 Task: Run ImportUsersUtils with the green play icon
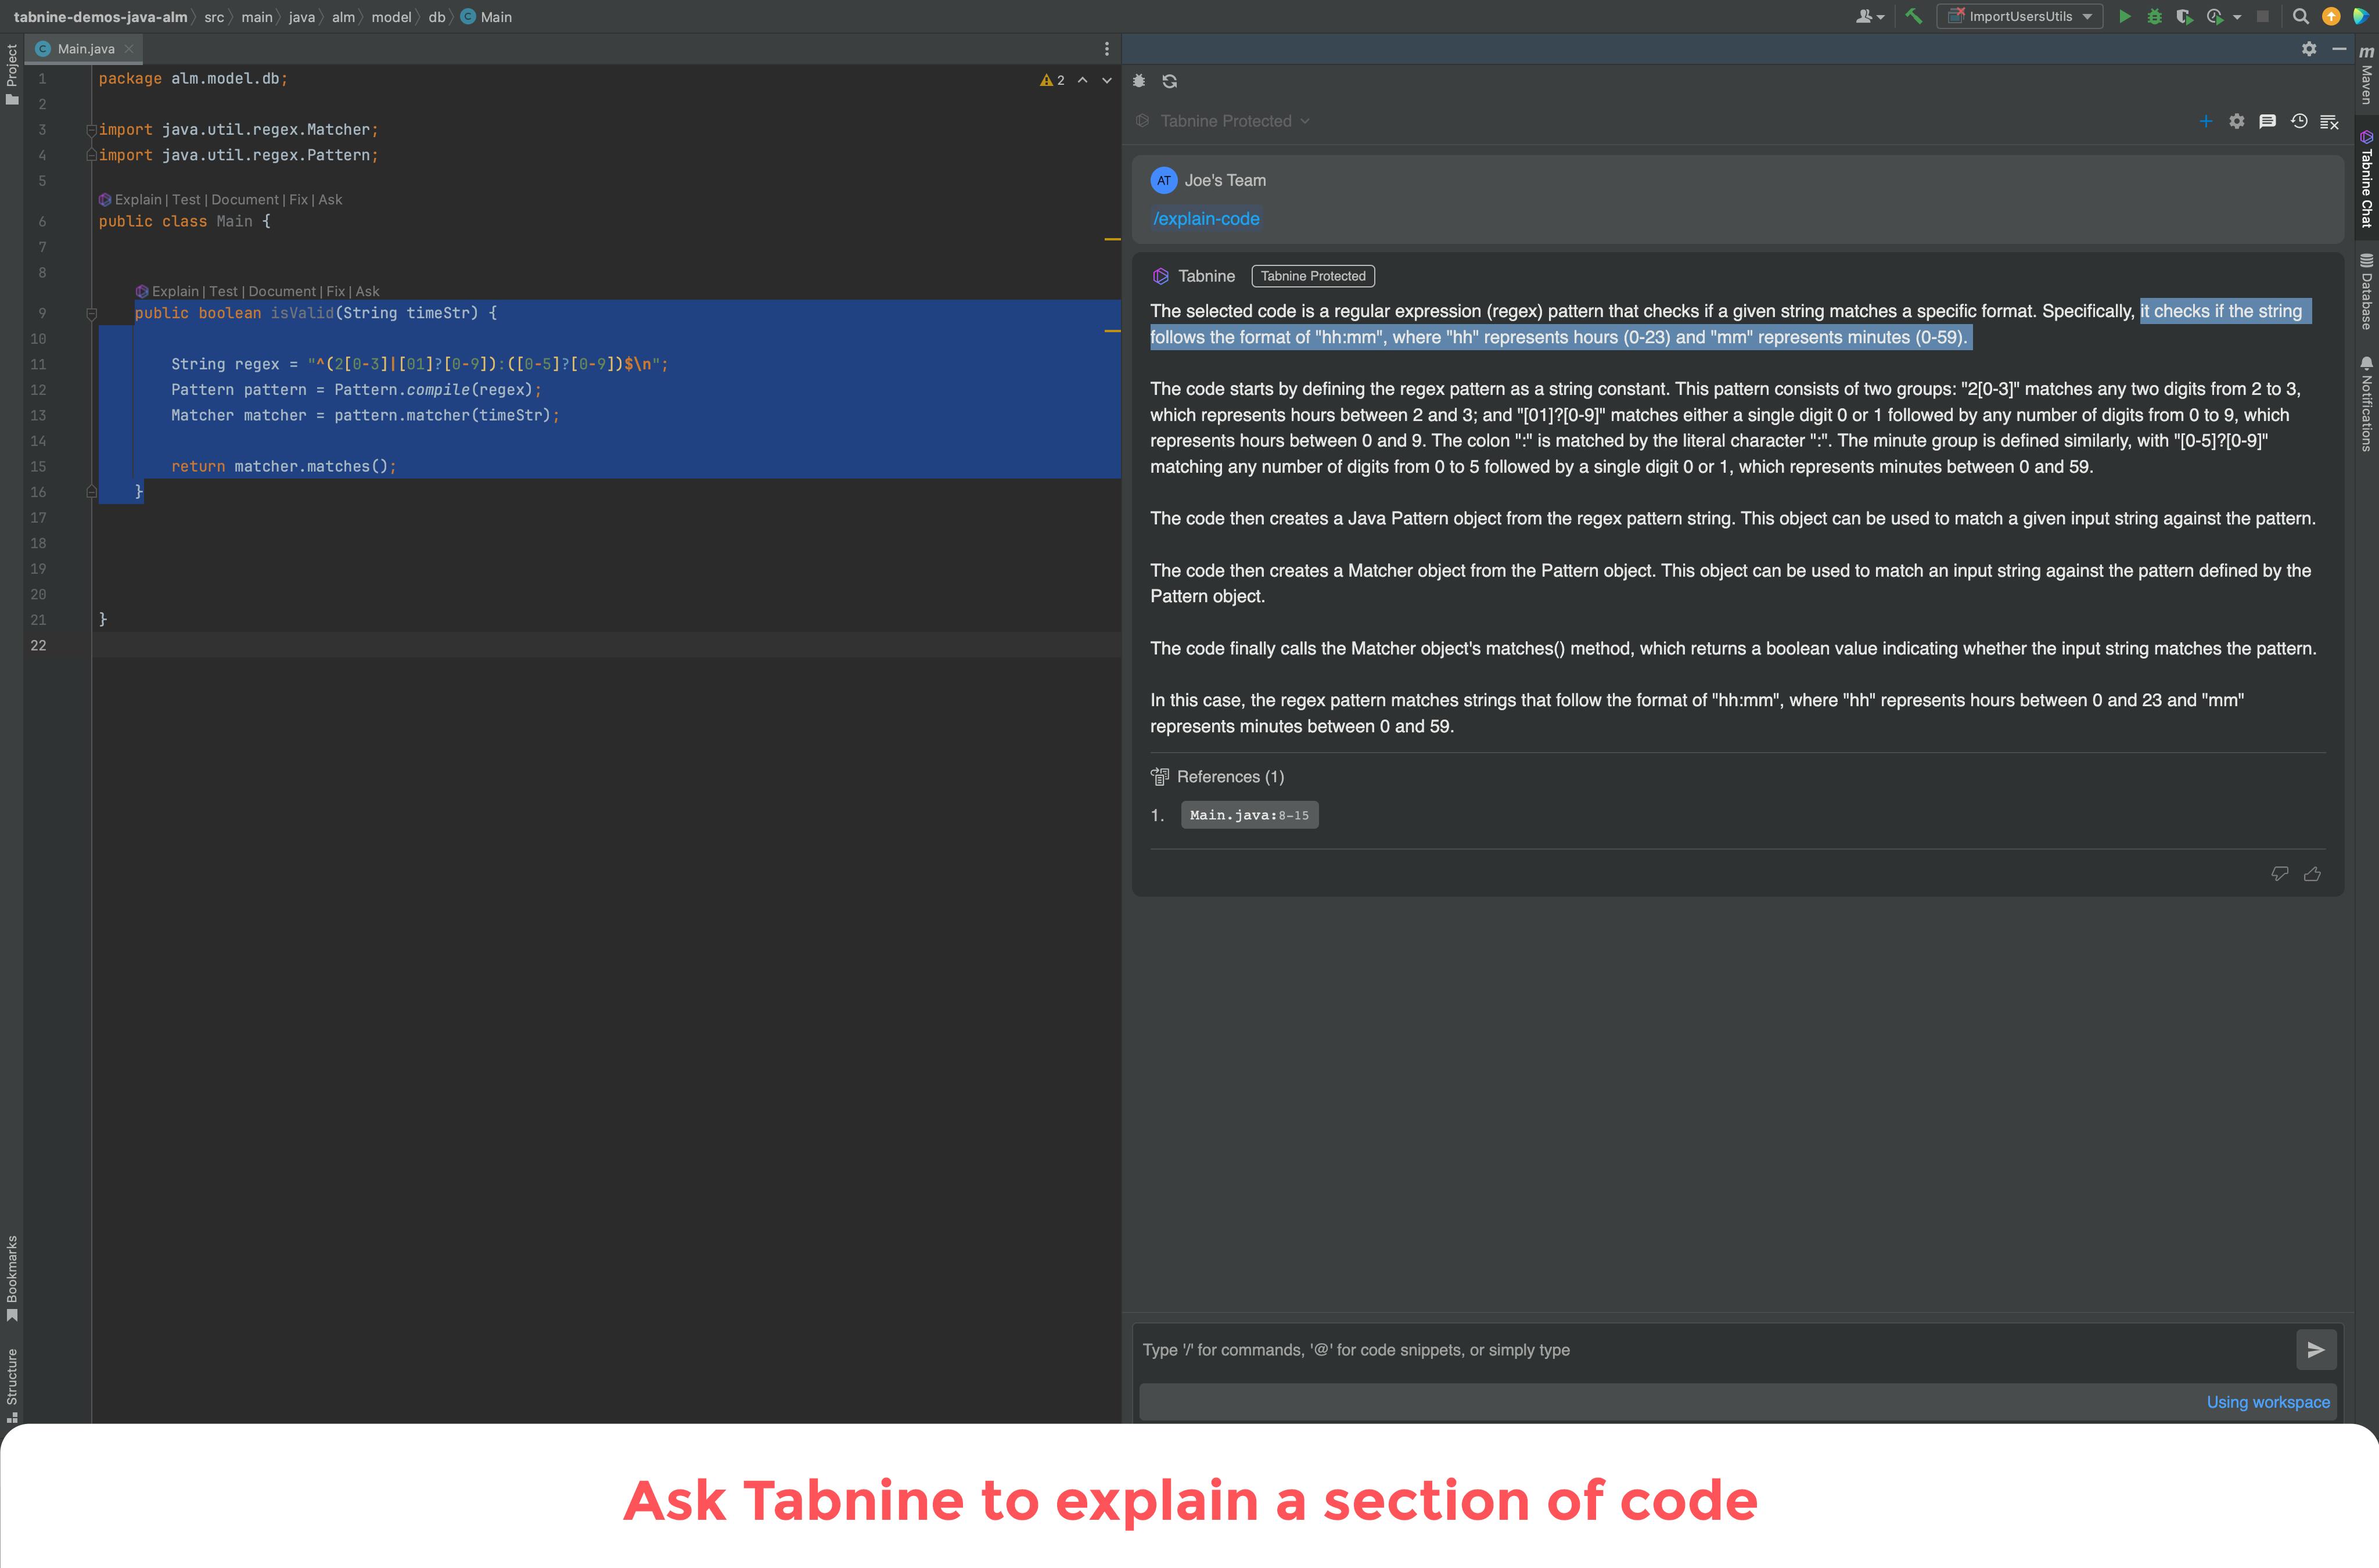click(2124, 16)
